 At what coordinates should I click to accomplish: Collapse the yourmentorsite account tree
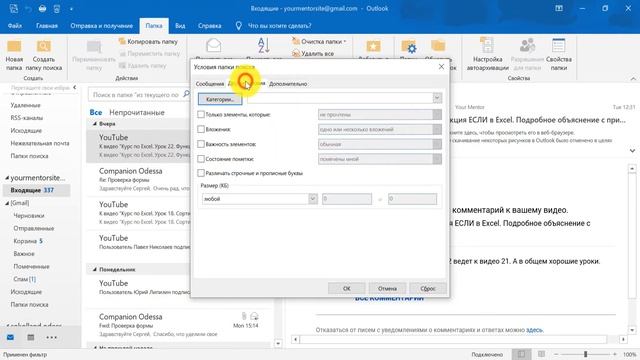[x=7, y=178]
